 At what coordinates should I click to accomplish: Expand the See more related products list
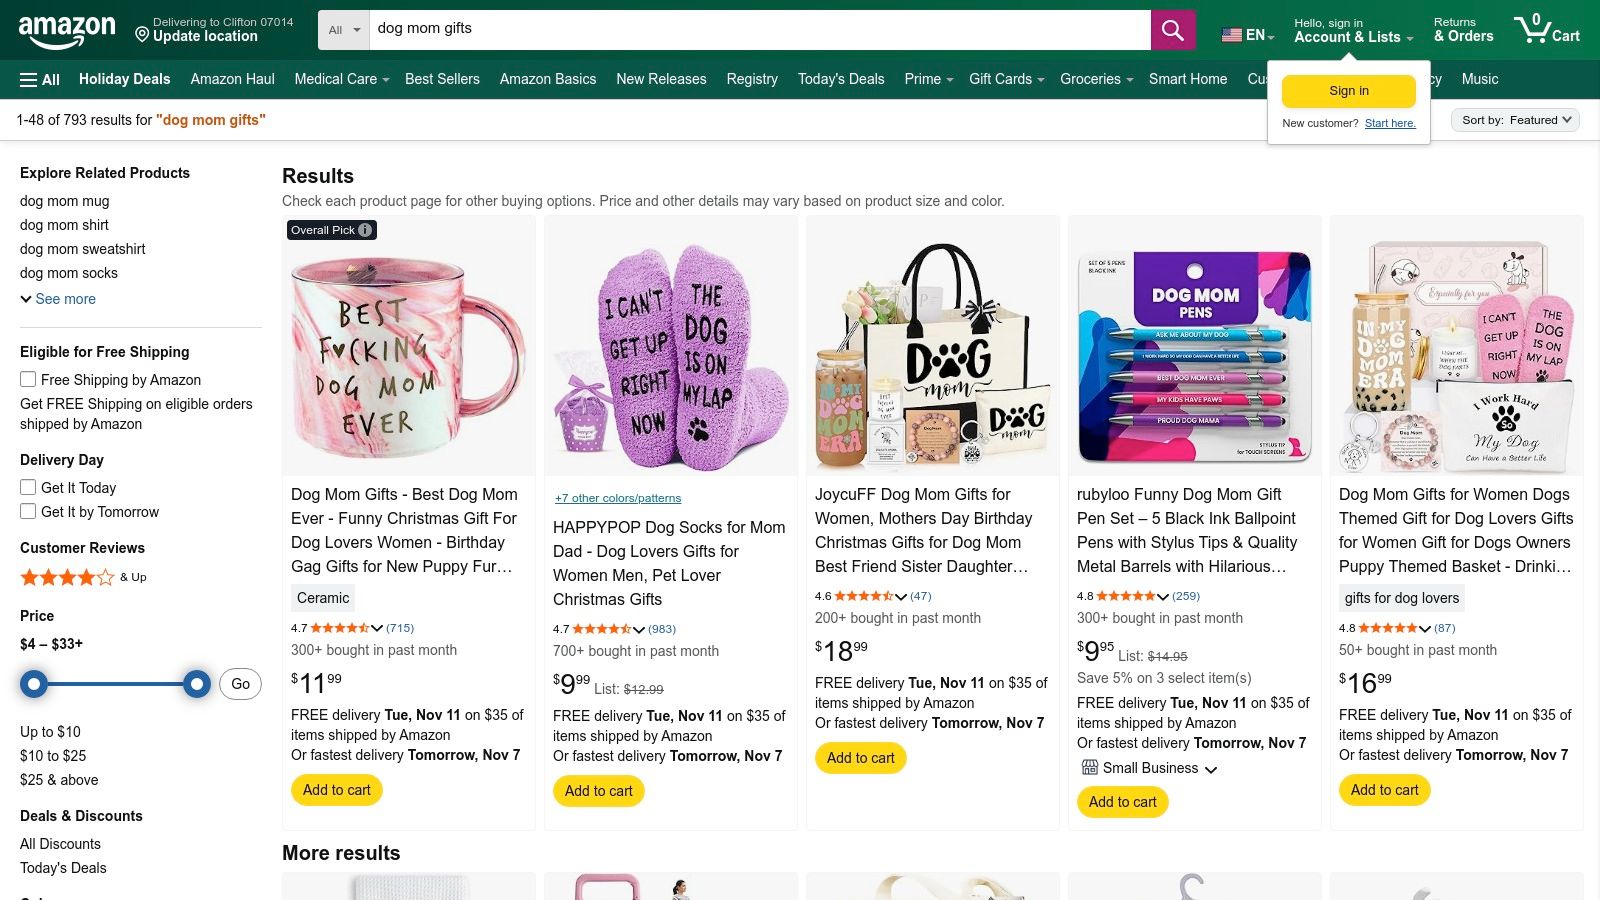pos(57,298)
